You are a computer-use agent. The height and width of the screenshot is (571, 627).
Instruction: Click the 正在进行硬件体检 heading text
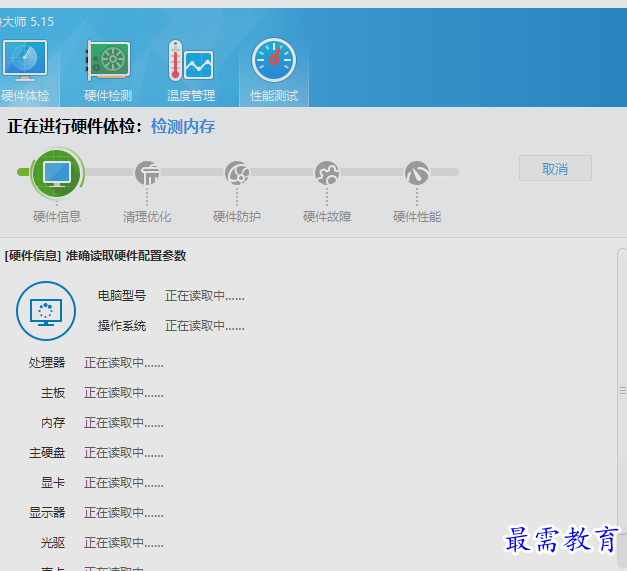pos(74,126)
